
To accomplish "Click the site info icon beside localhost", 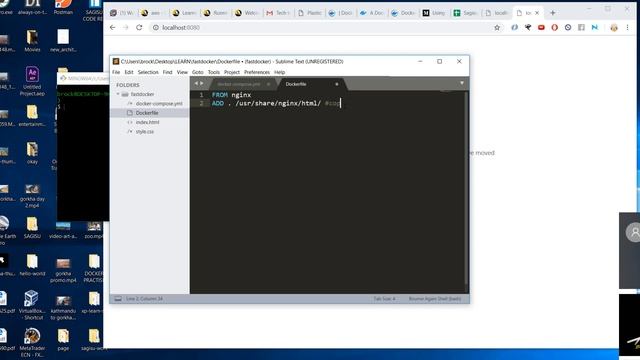I will 156,28.
